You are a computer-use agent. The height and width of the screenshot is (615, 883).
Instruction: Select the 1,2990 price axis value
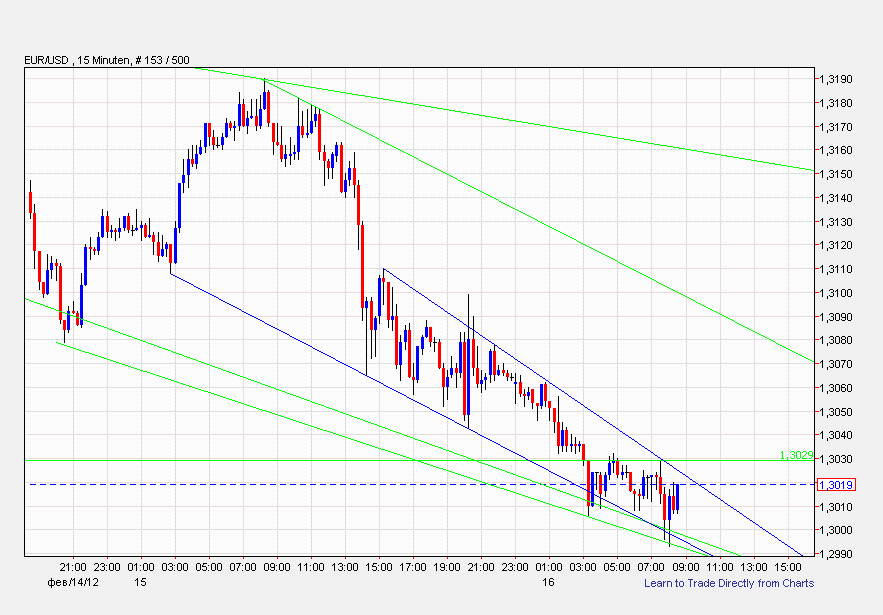[836, 554]
